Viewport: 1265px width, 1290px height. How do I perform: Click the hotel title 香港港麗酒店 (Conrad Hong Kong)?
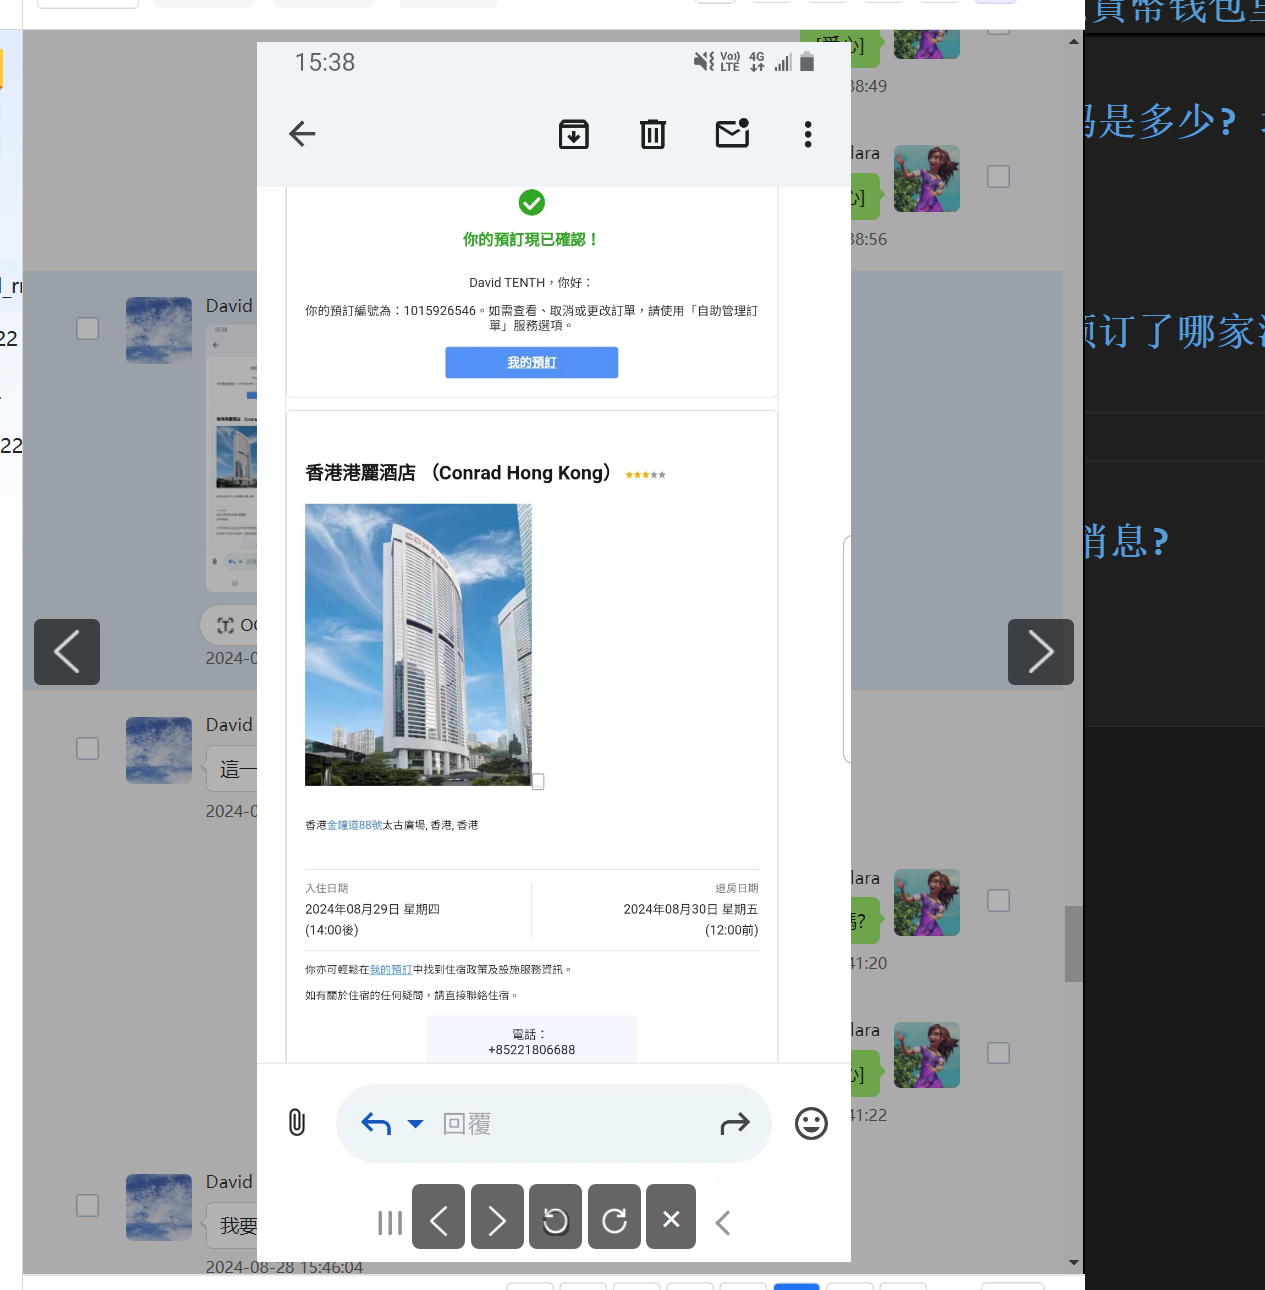[458, 473]
